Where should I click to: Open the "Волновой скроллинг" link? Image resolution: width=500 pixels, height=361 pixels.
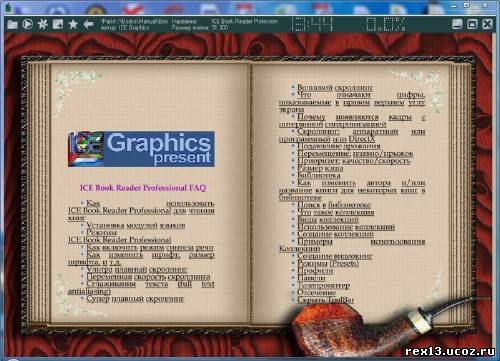click(x=335, y=88)
